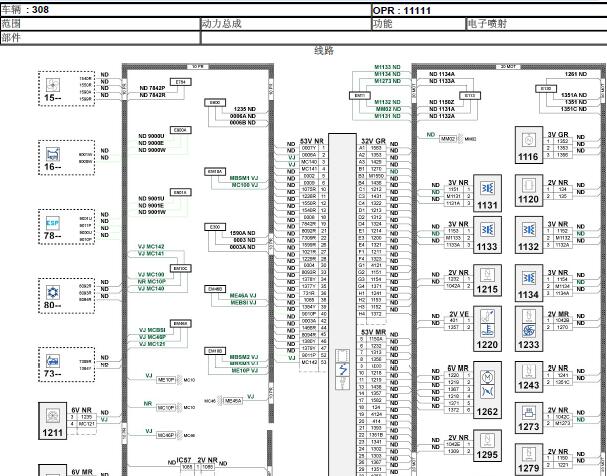The height and width of the screenshot is (476, 607).
Task: Click the 'ND 1134A' wire label
Action: tap(442, 74)
